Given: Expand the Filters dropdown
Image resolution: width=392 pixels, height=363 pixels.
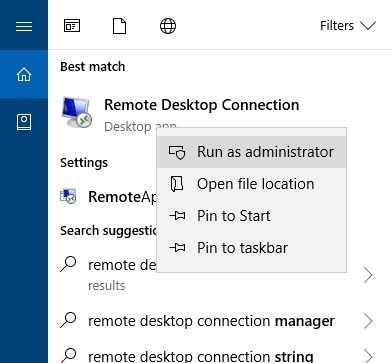Looking at the screenshot, I should tap(348, 26).
